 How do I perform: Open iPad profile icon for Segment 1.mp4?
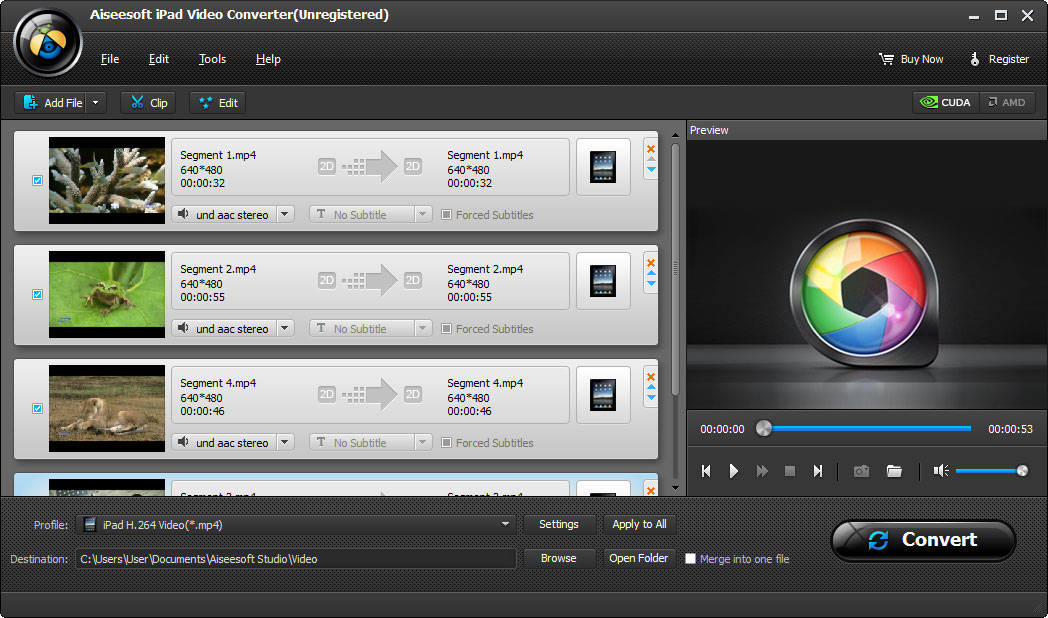pyautogui.click(x=603, y=167)
